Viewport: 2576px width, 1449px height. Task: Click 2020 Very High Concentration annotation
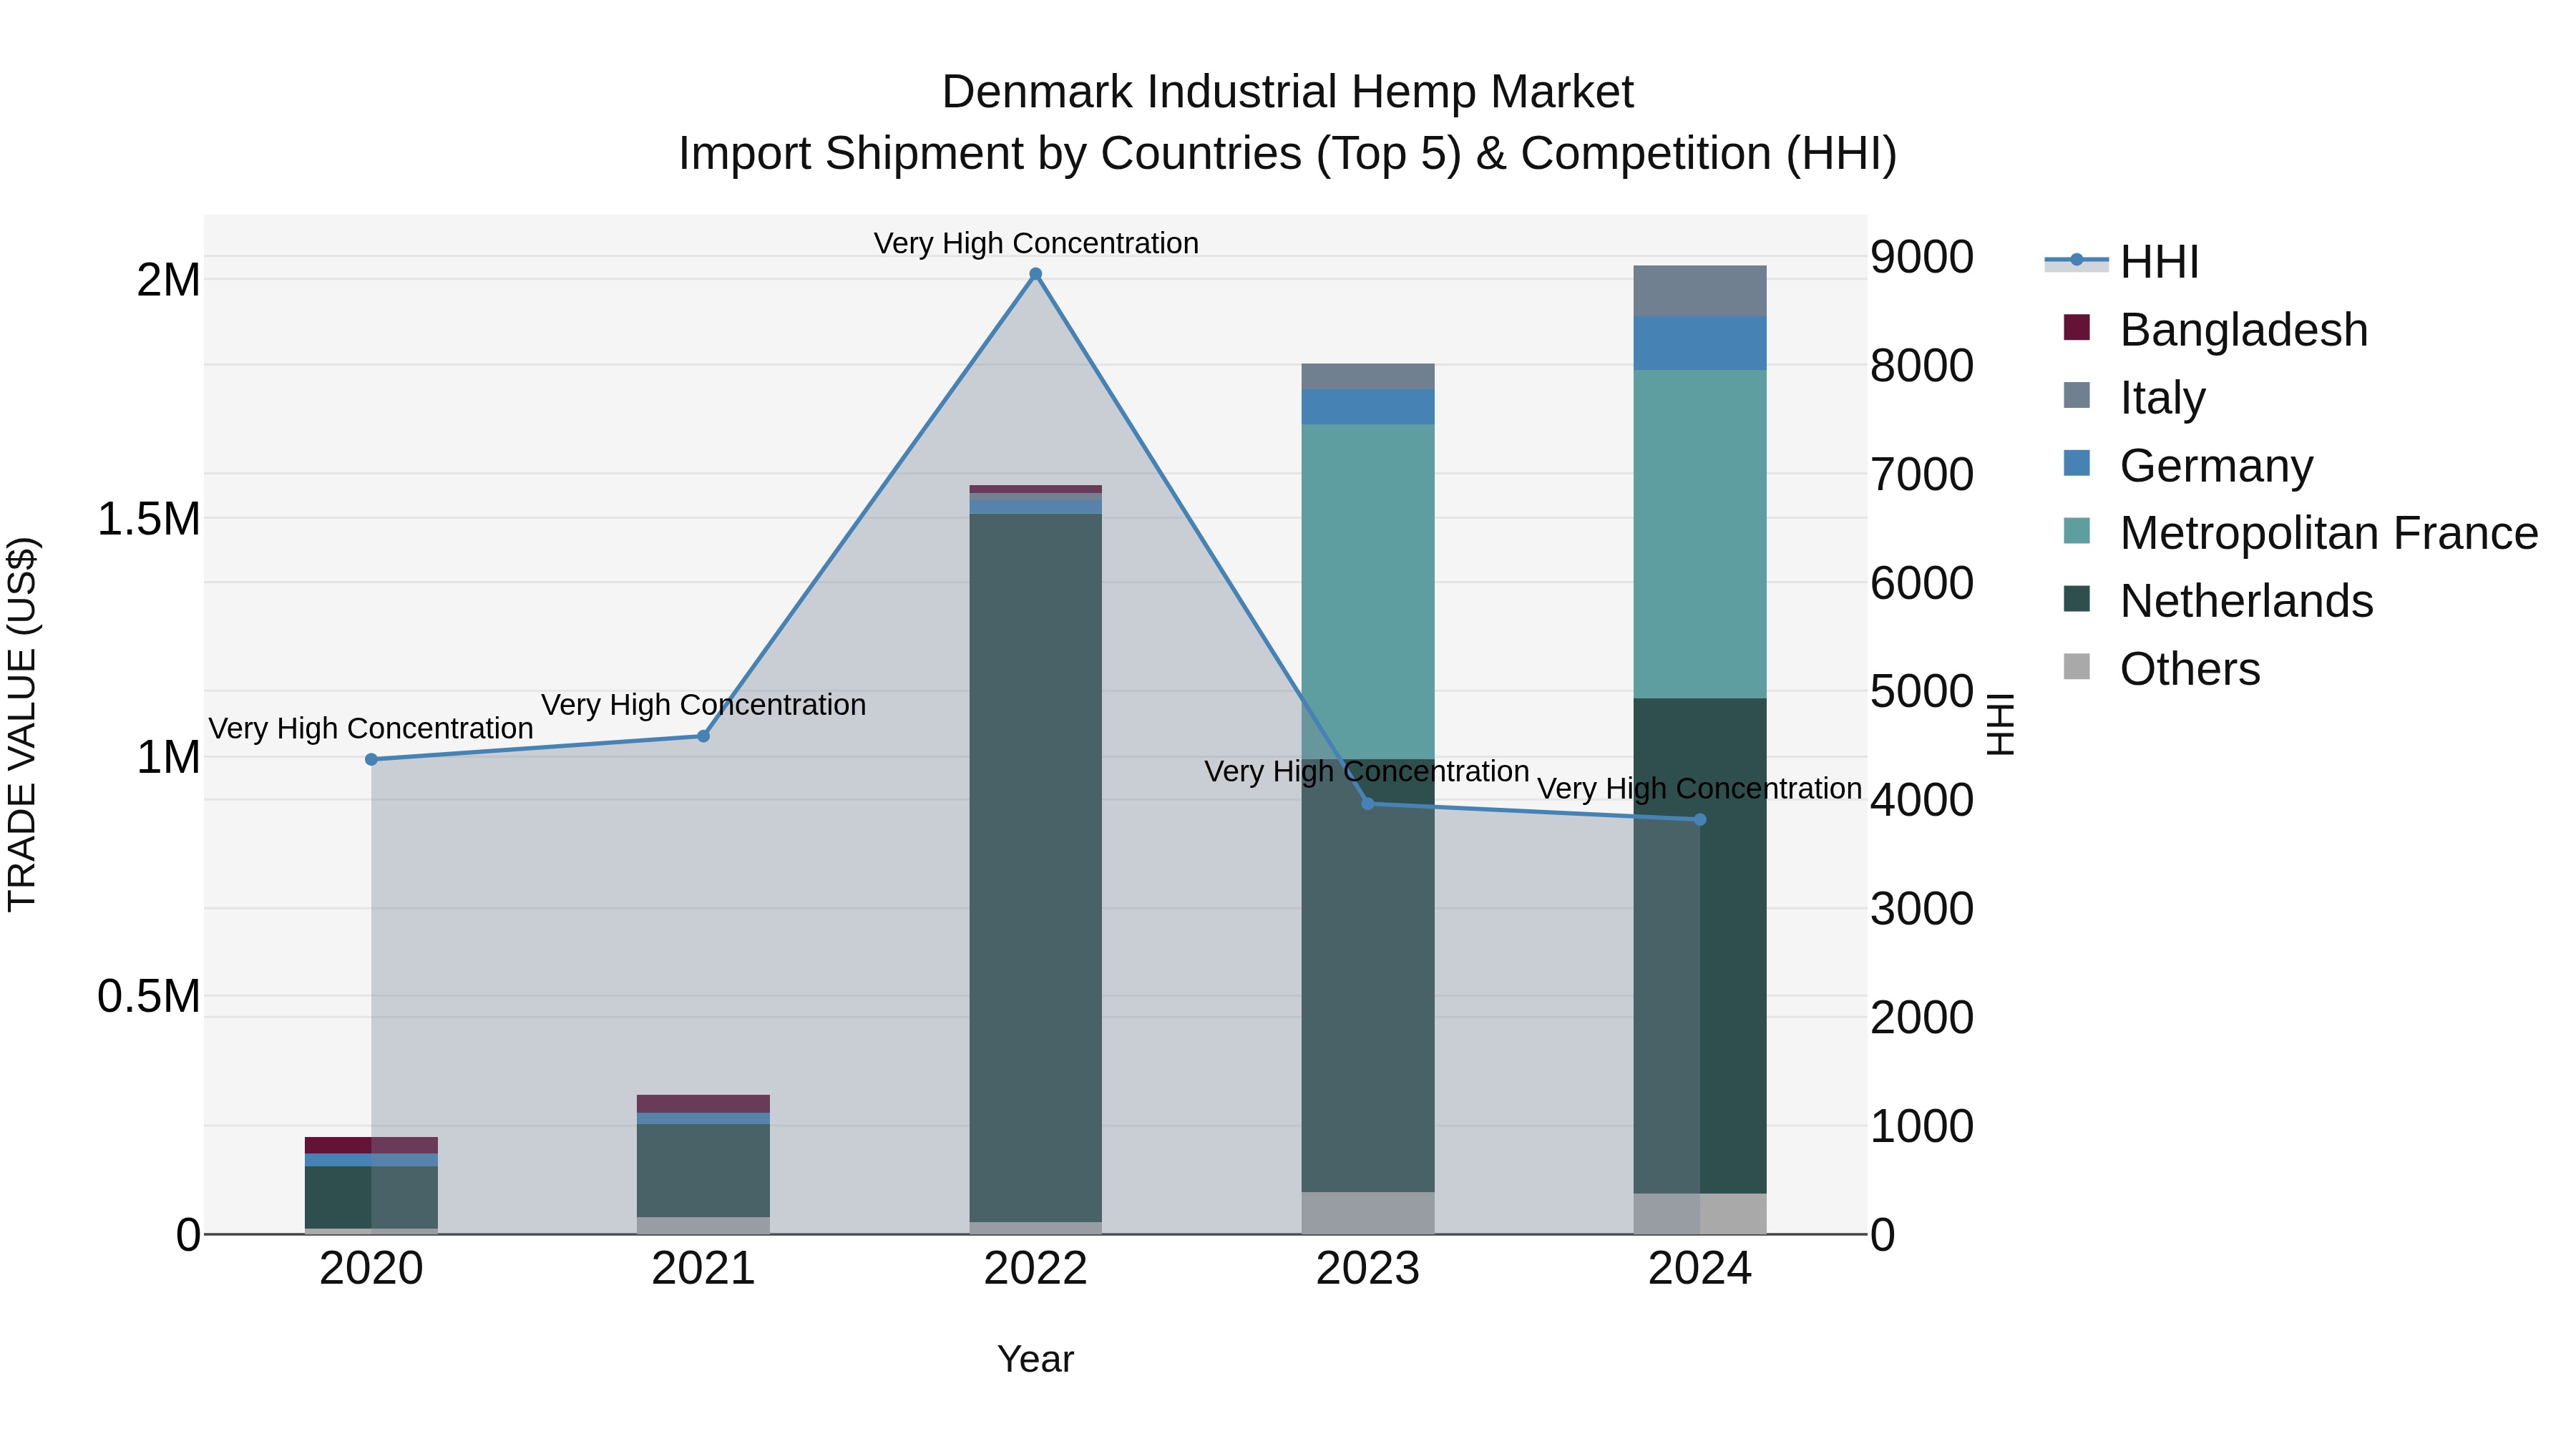(x=371, y=728)
